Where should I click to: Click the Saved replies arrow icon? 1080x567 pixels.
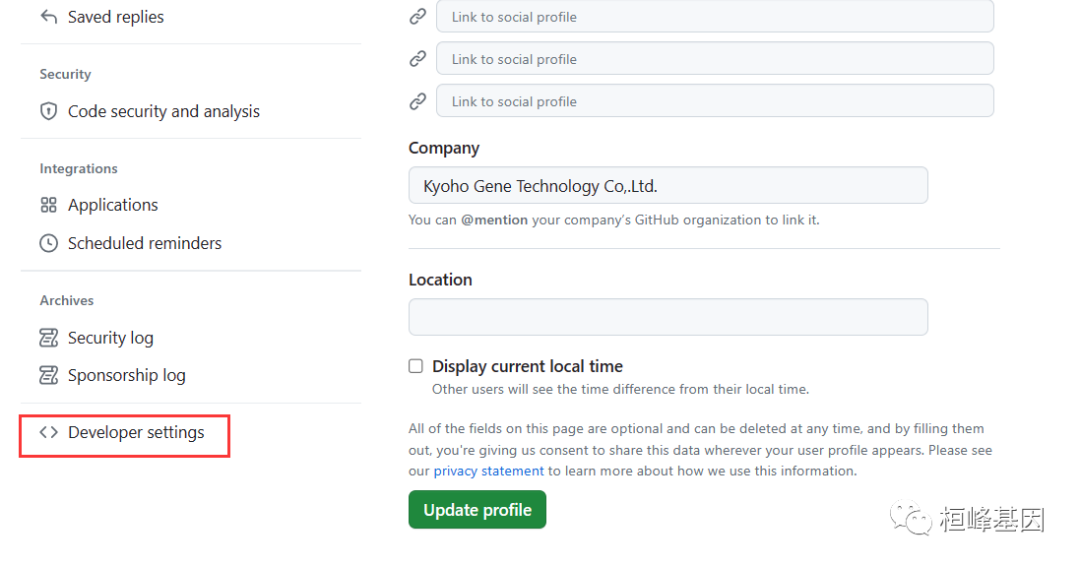click(x=48, y=17)
